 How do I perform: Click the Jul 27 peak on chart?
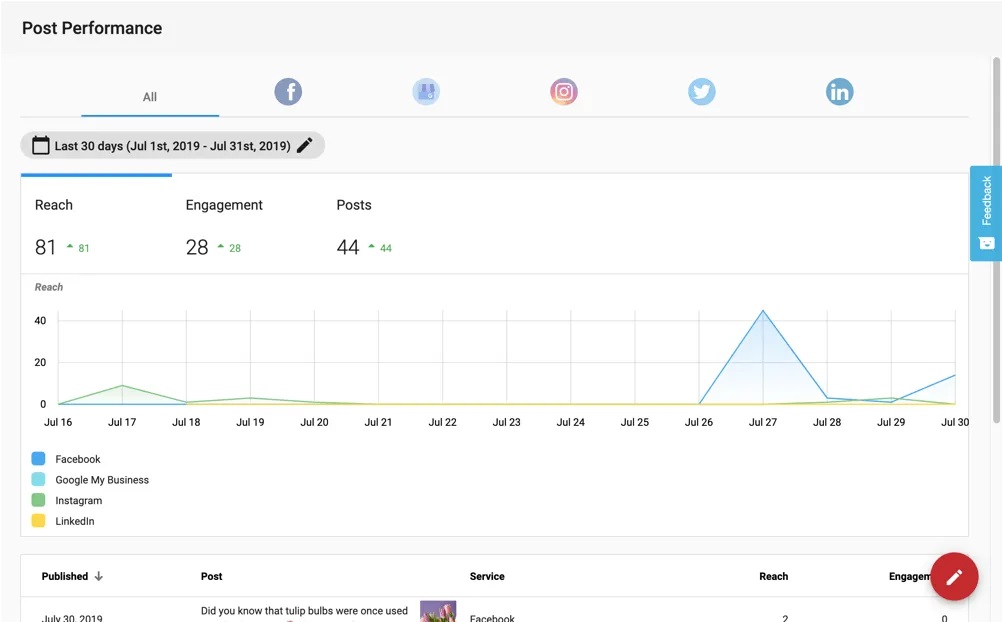pyautogui.click(x=763, y=311)
